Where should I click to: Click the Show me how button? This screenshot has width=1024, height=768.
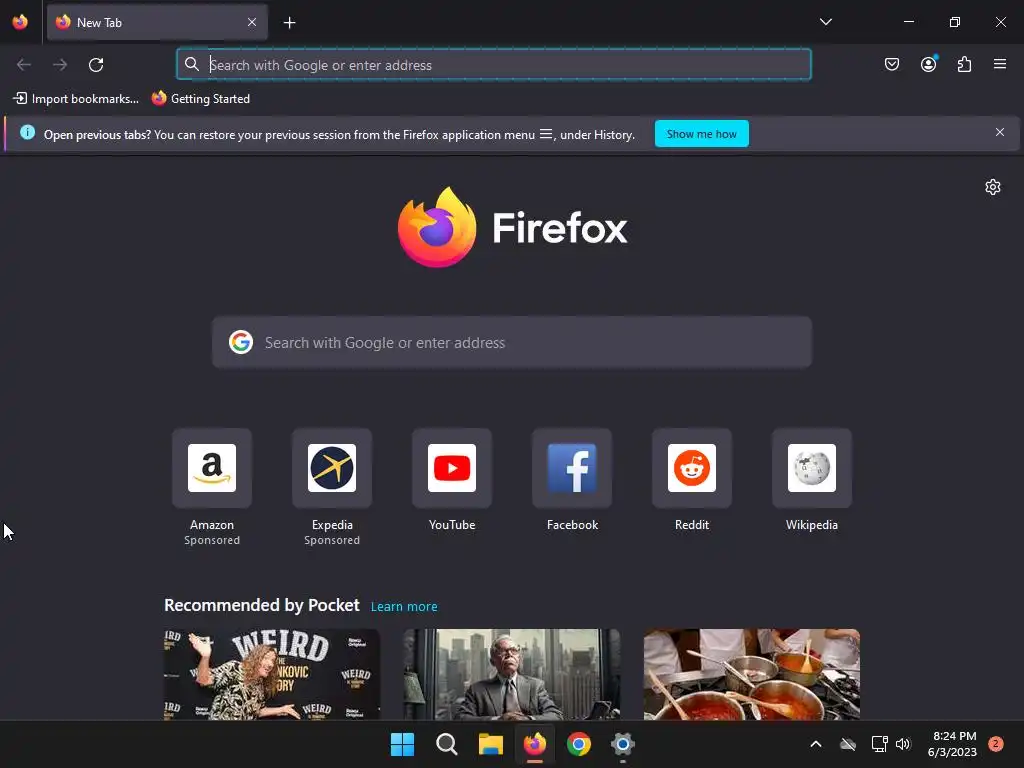click(x=701, y=134)
